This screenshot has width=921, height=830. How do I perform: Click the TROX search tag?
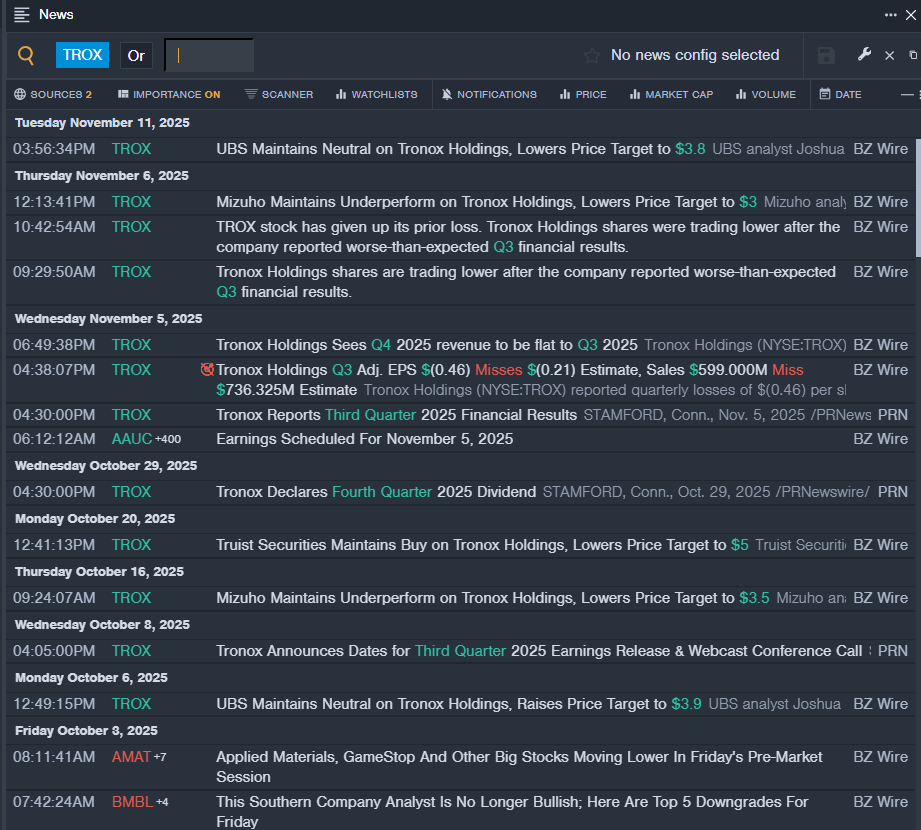point(82,56)
